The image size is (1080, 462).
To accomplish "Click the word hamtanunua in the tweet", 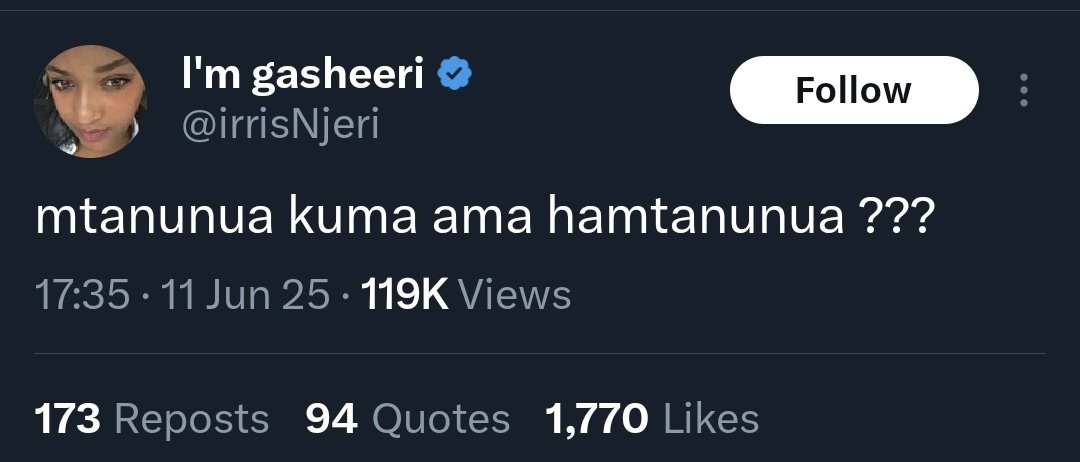I will pyautogui.click(x=696, y=218).
